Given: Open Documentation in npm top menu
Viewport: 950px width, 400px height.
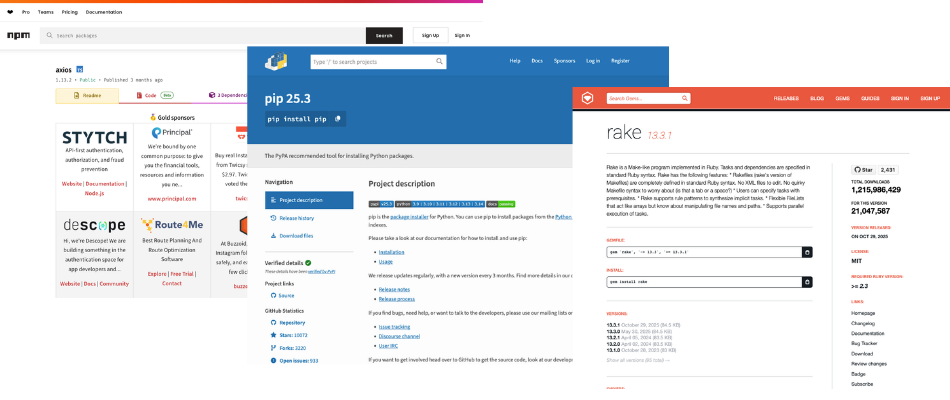Looking at the screenshot, I should tap(104, 12).
